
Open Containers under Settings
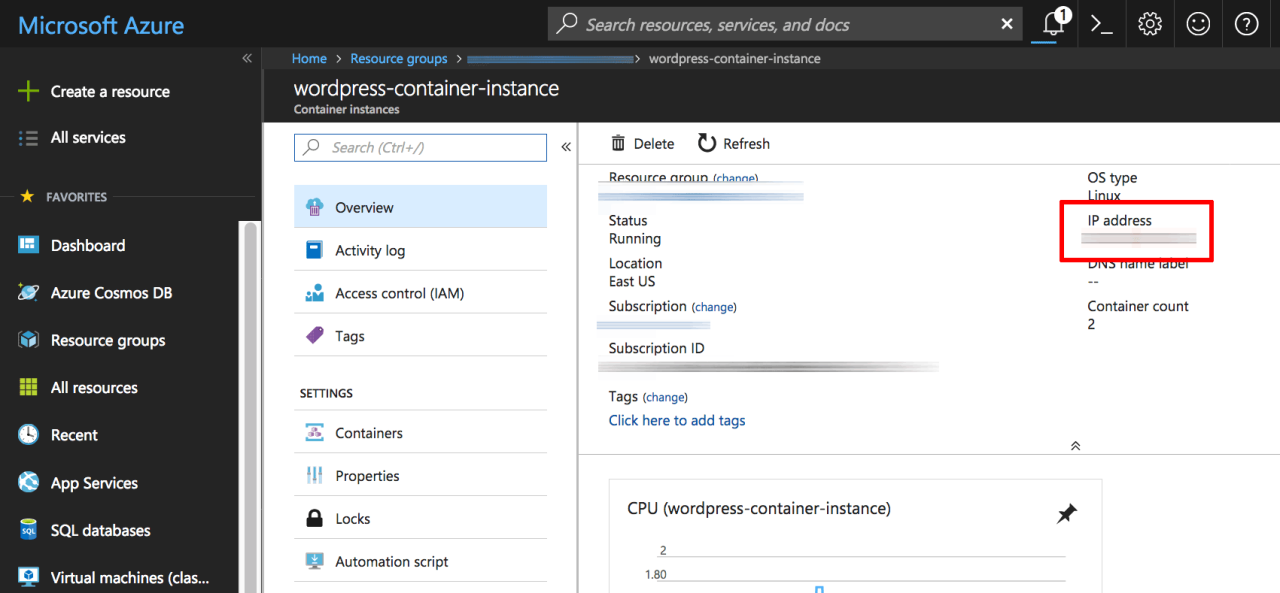(368, 433)
